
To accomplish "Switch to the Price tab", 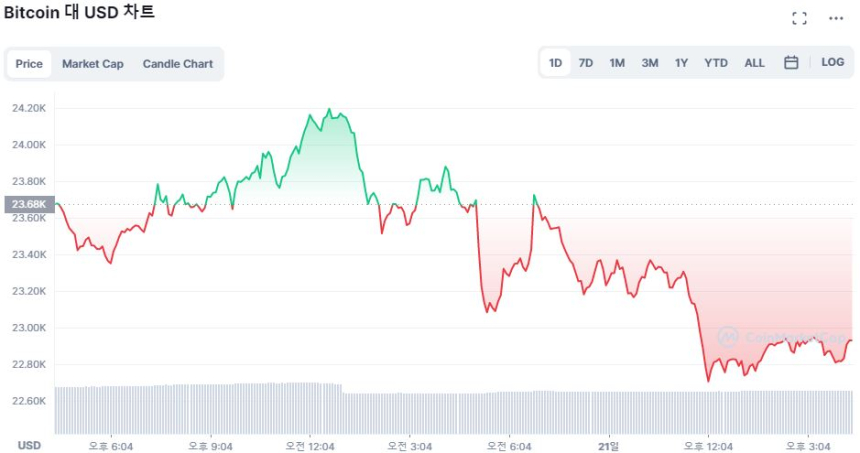I will [29, 64].
